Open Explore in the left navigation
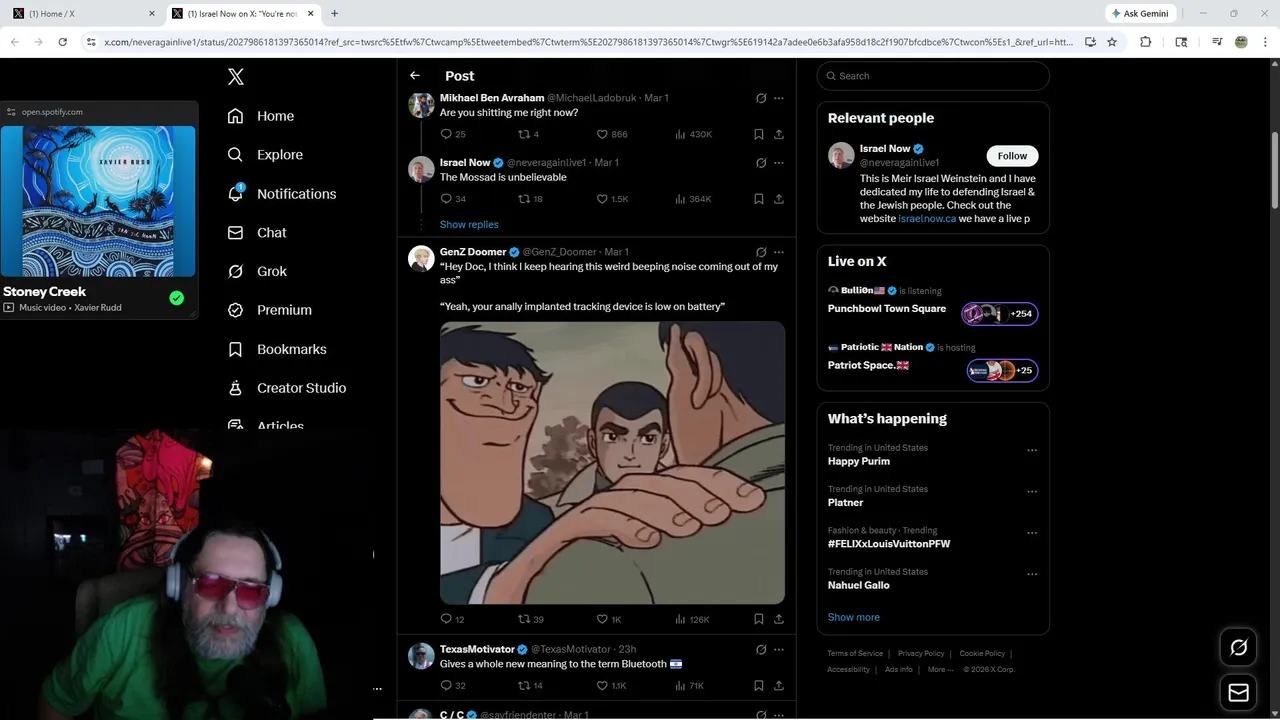This screenshot has height=720, width=1280. 265,155
